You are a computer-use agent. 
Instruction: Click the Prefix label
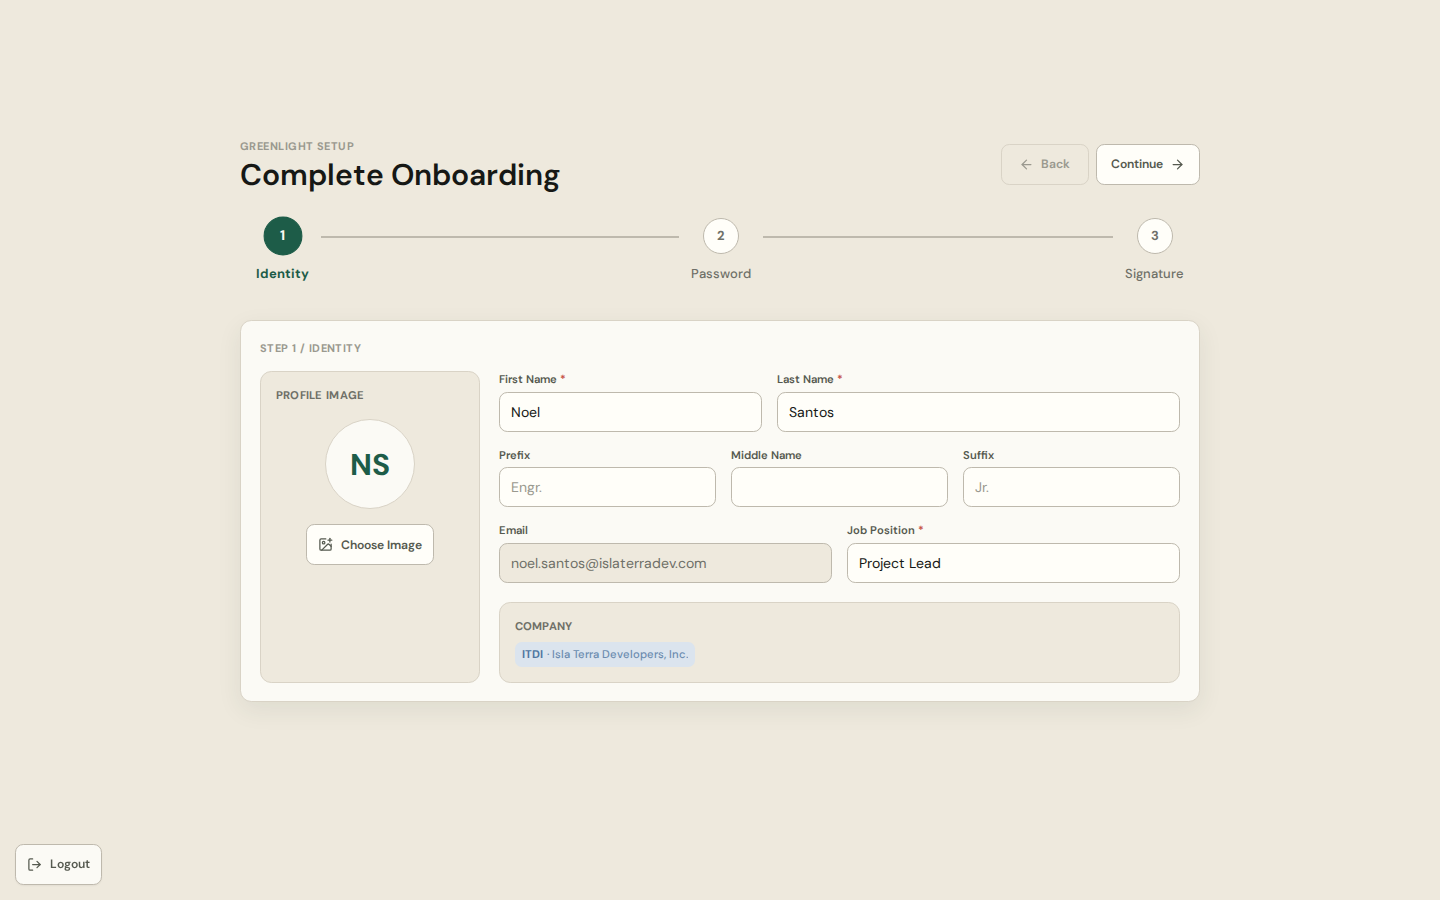(514, 455)
